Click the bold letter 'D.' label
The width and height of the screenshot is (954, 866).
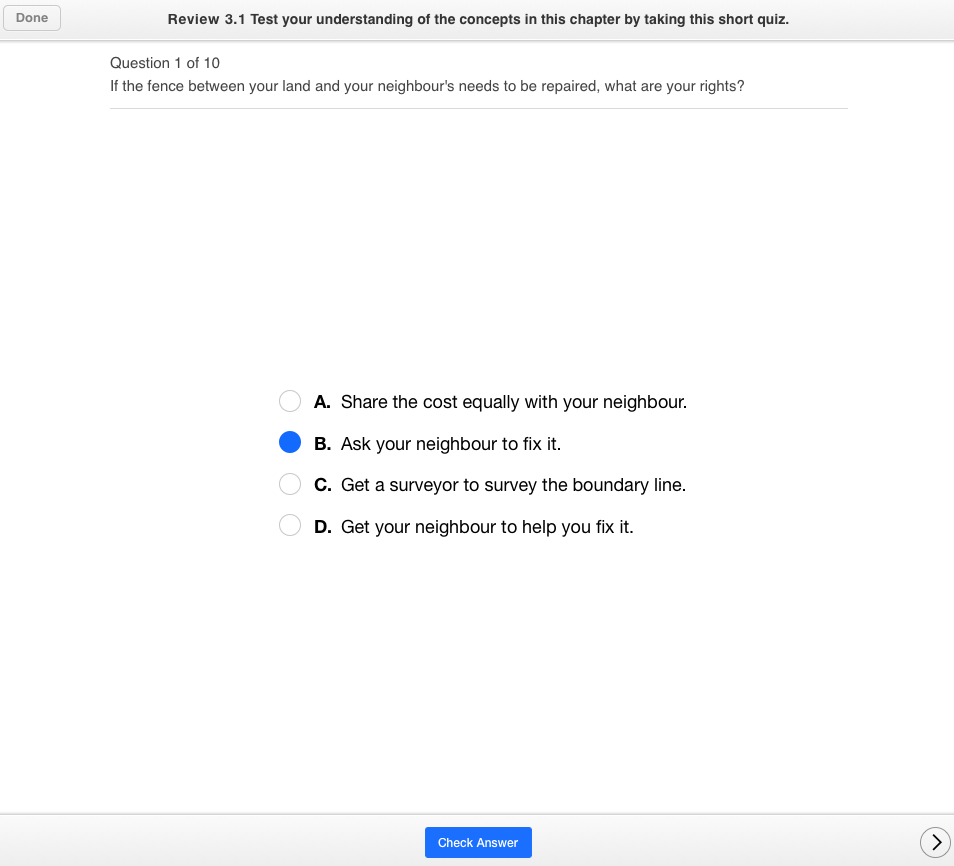pyautogui.click(x=322, y=526)
